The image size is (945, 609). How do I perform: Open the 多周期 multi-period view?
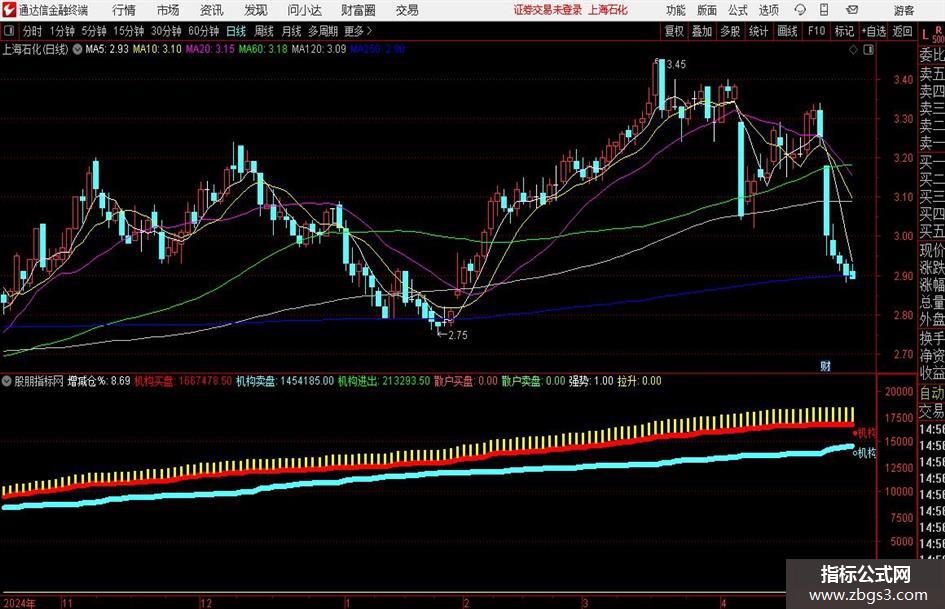click(323, 31)
